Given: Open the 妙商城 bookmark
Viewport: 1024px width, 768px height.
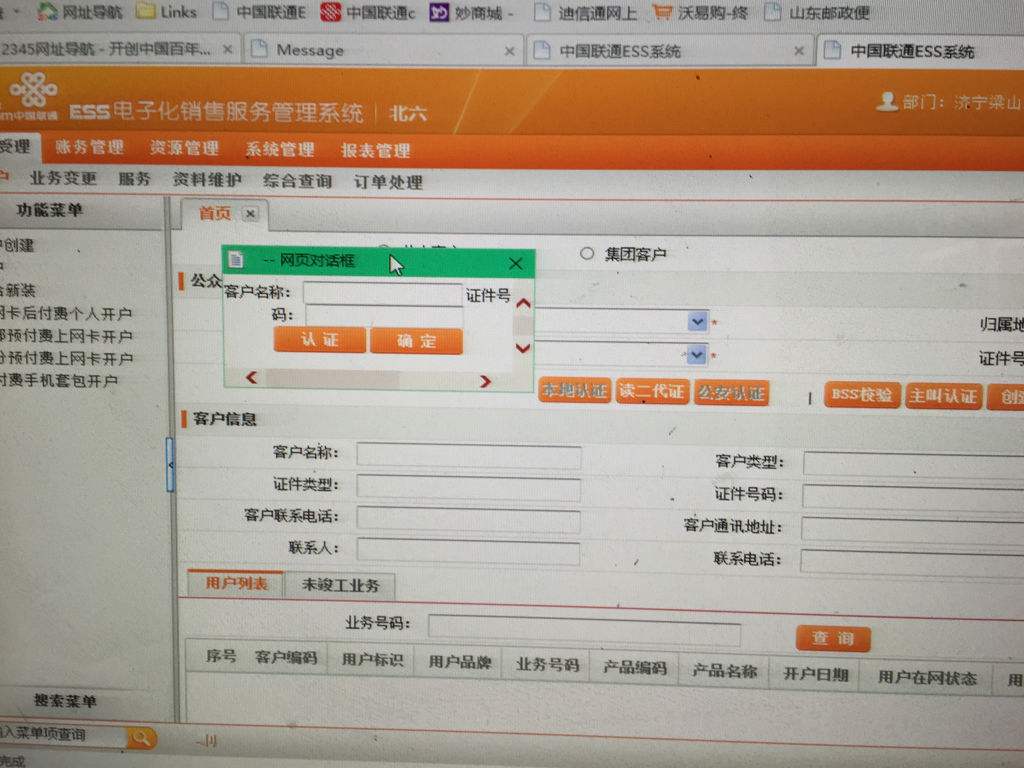Looking at the screenshot, I should click(x=472, y=12).
